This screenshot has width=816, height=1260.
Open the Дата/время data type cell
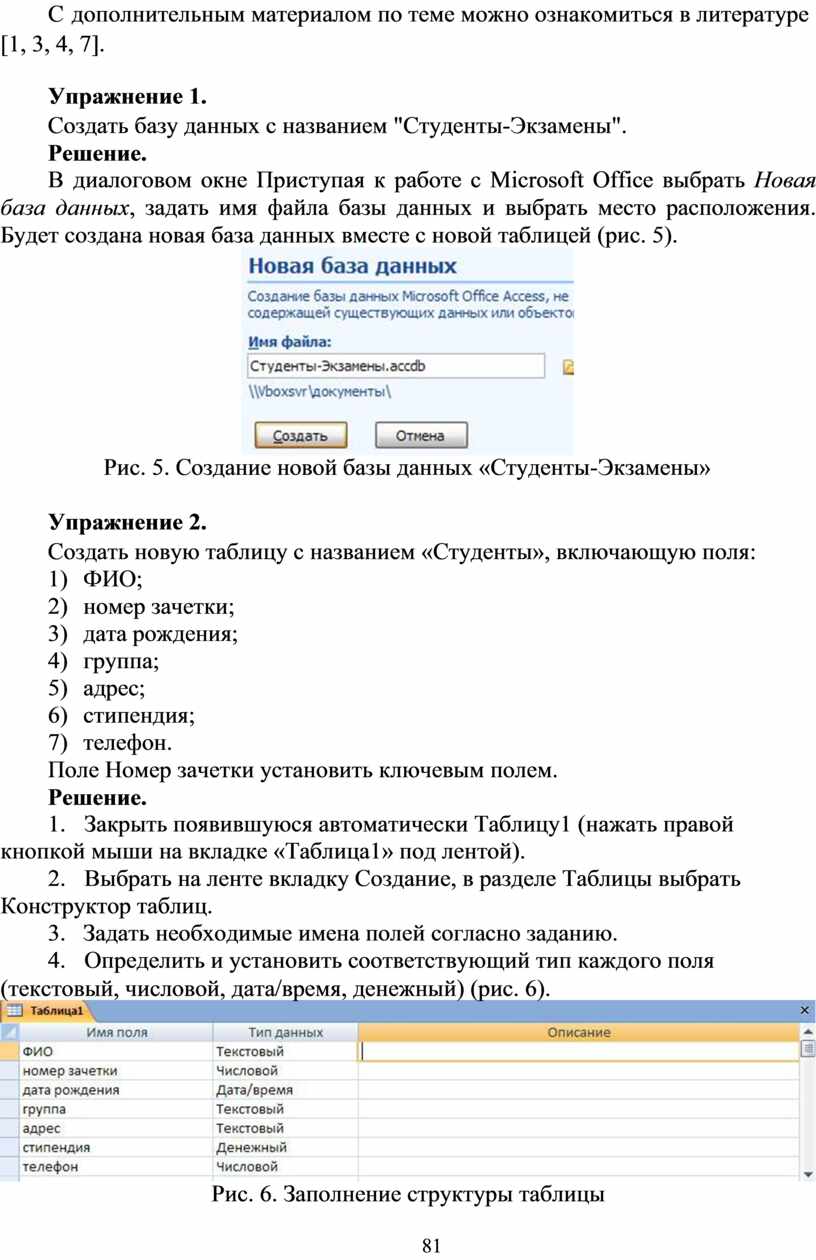click(x=285, y=1090)
